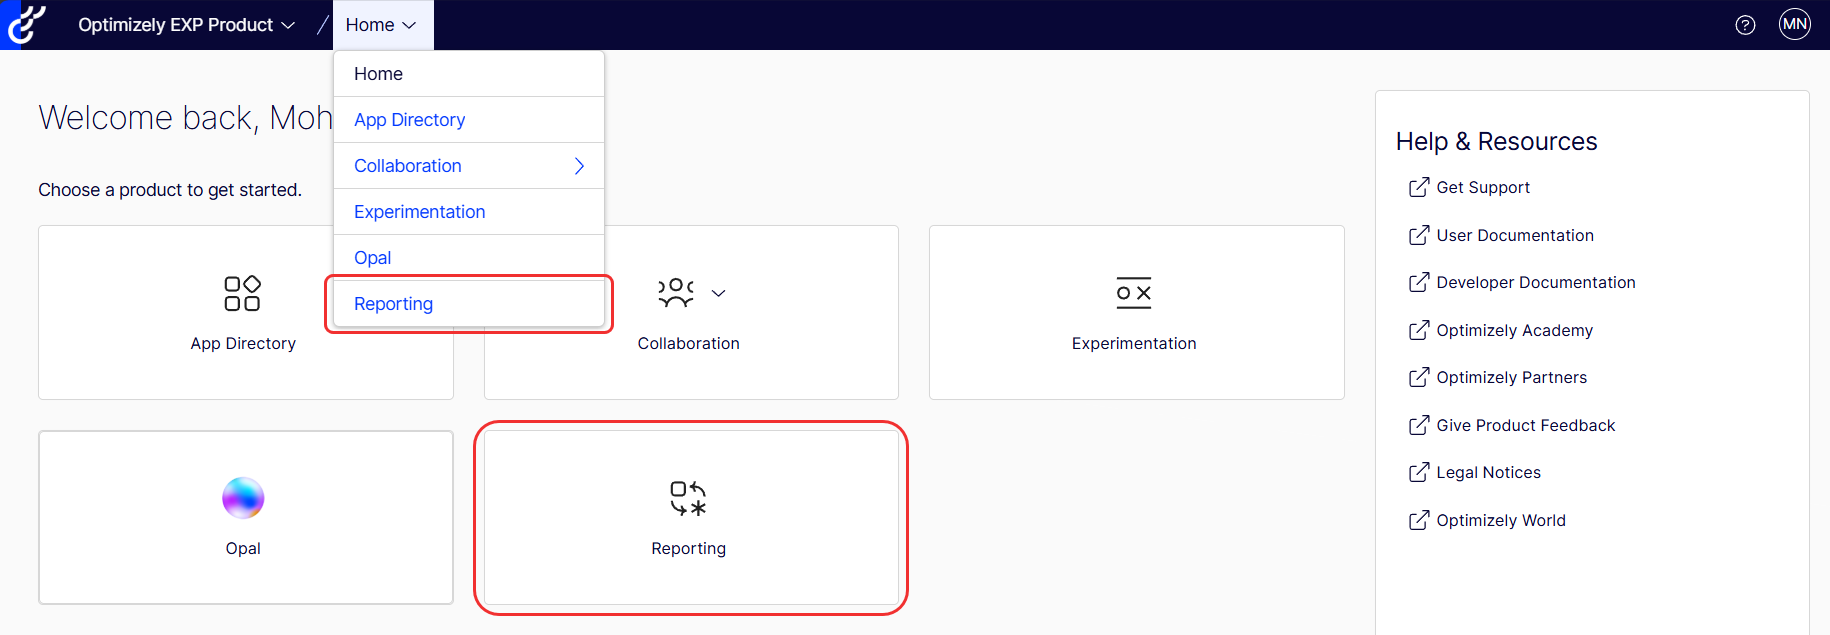Click the Experimentation card icon
The width and height of the screenshot is (1830, 635).
pos(1134,293)
